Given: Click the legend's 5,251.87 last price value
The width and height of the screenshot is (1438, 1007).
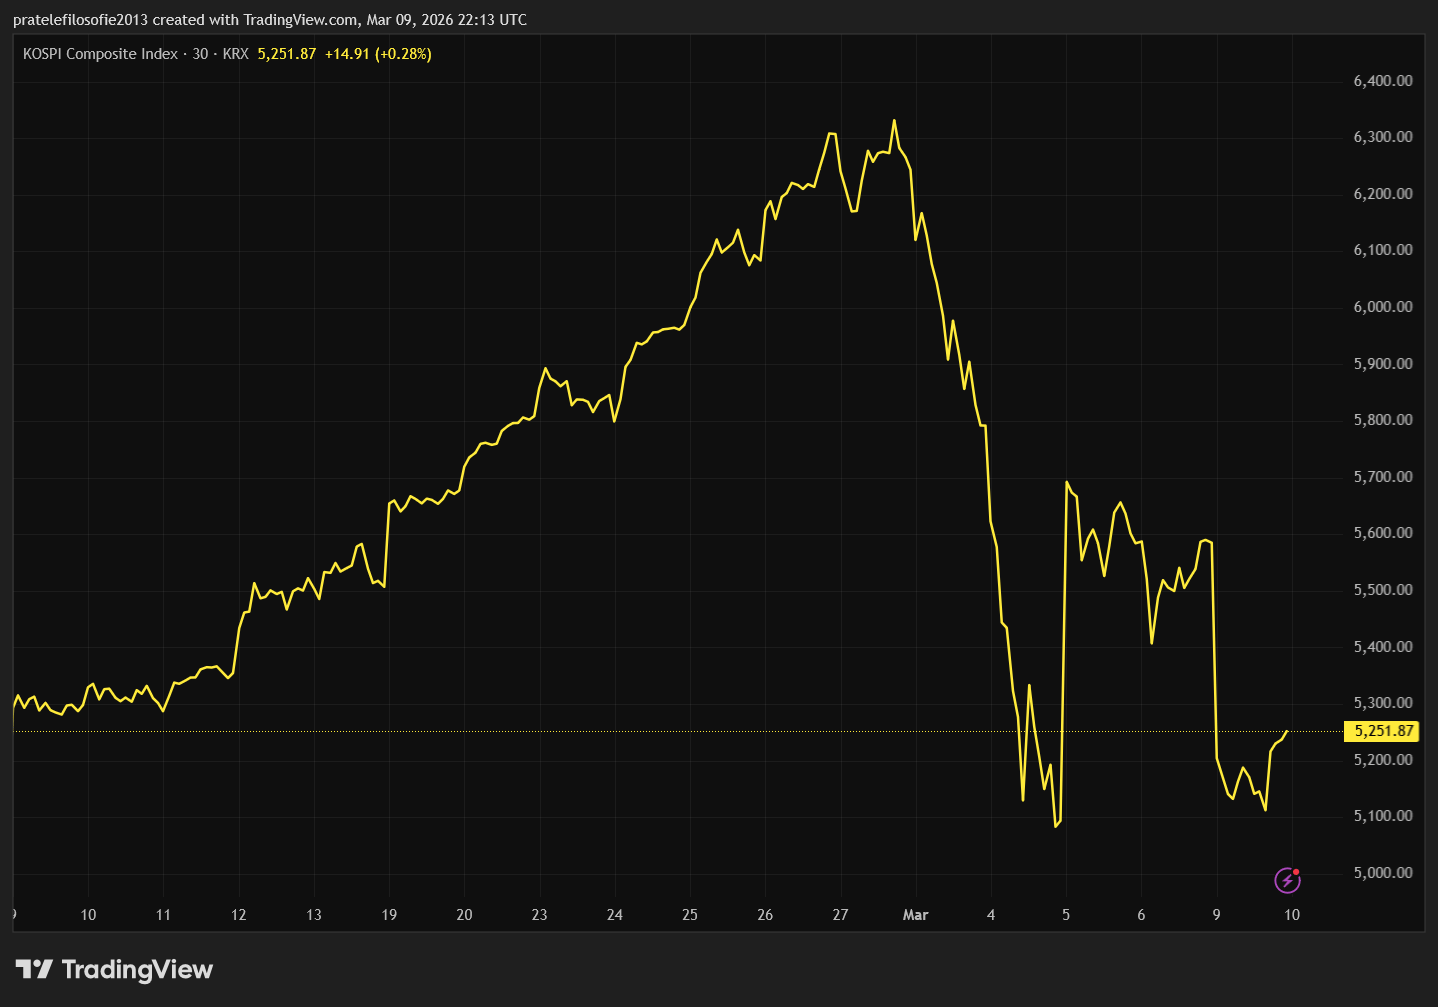Looking at the screenshot, I should pyautogui.click(x=286, y=54).
